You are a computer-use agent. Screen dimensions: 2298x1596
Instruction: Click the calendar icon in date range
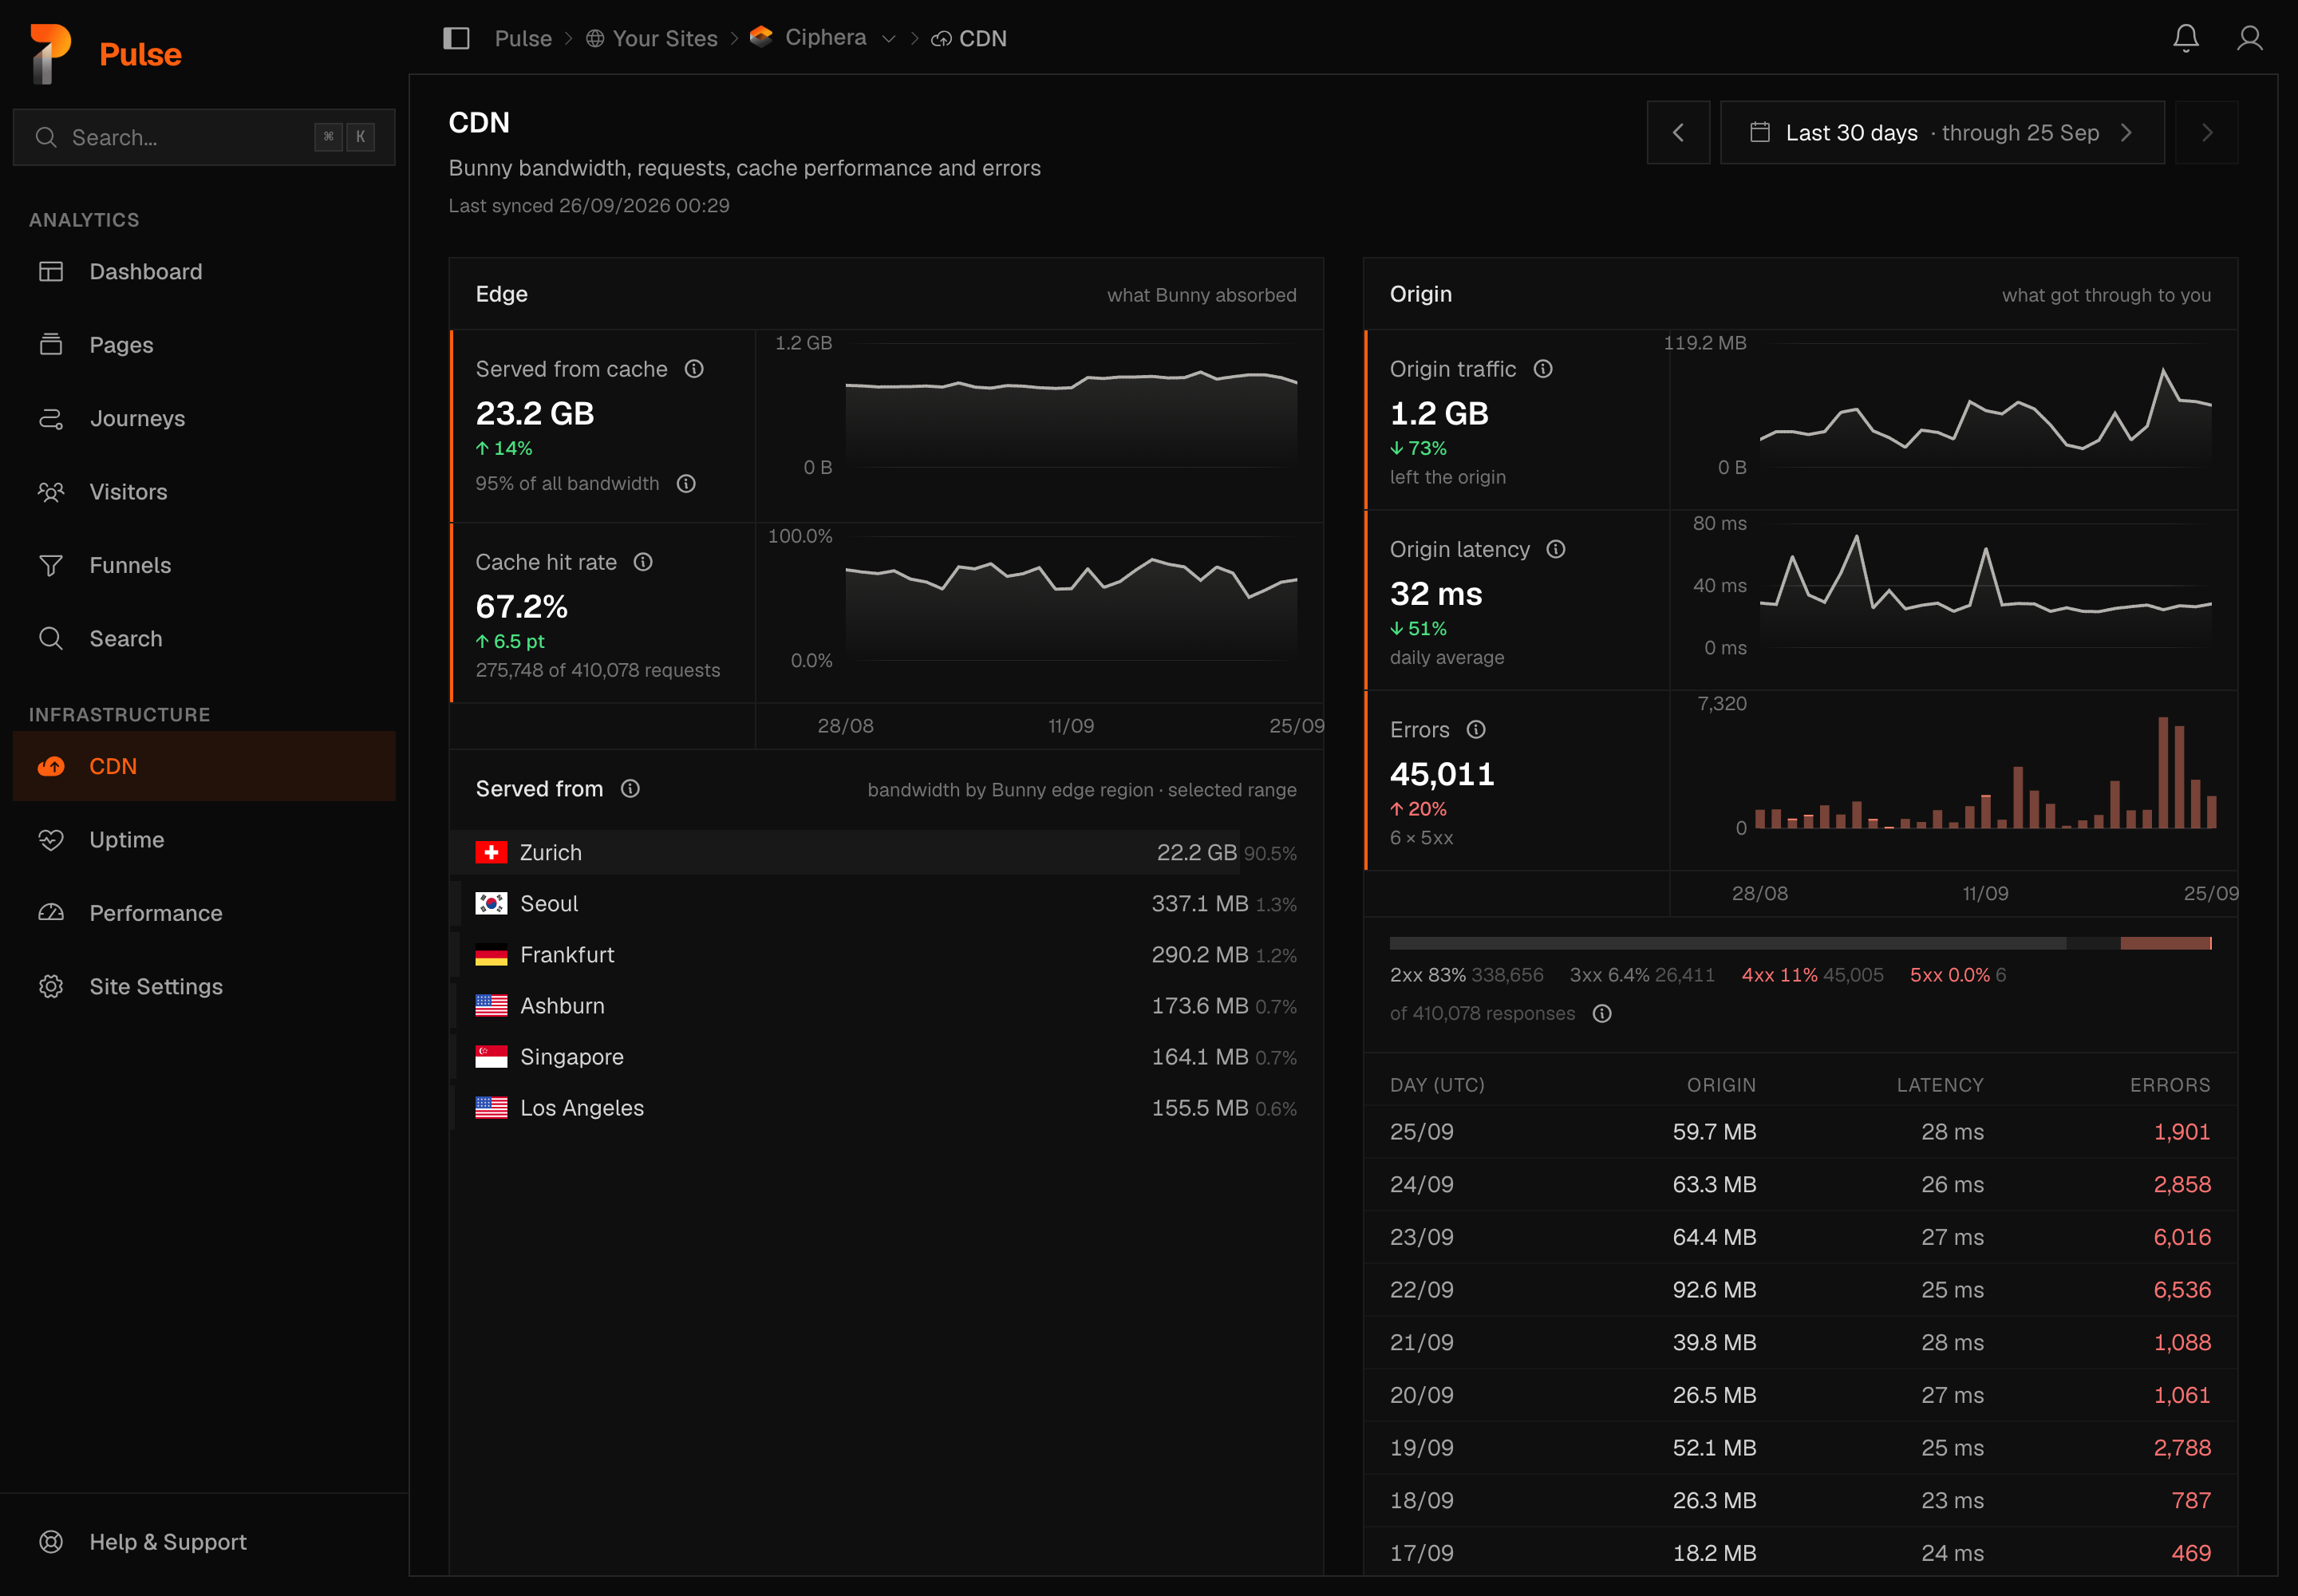tap(1760, 132)
